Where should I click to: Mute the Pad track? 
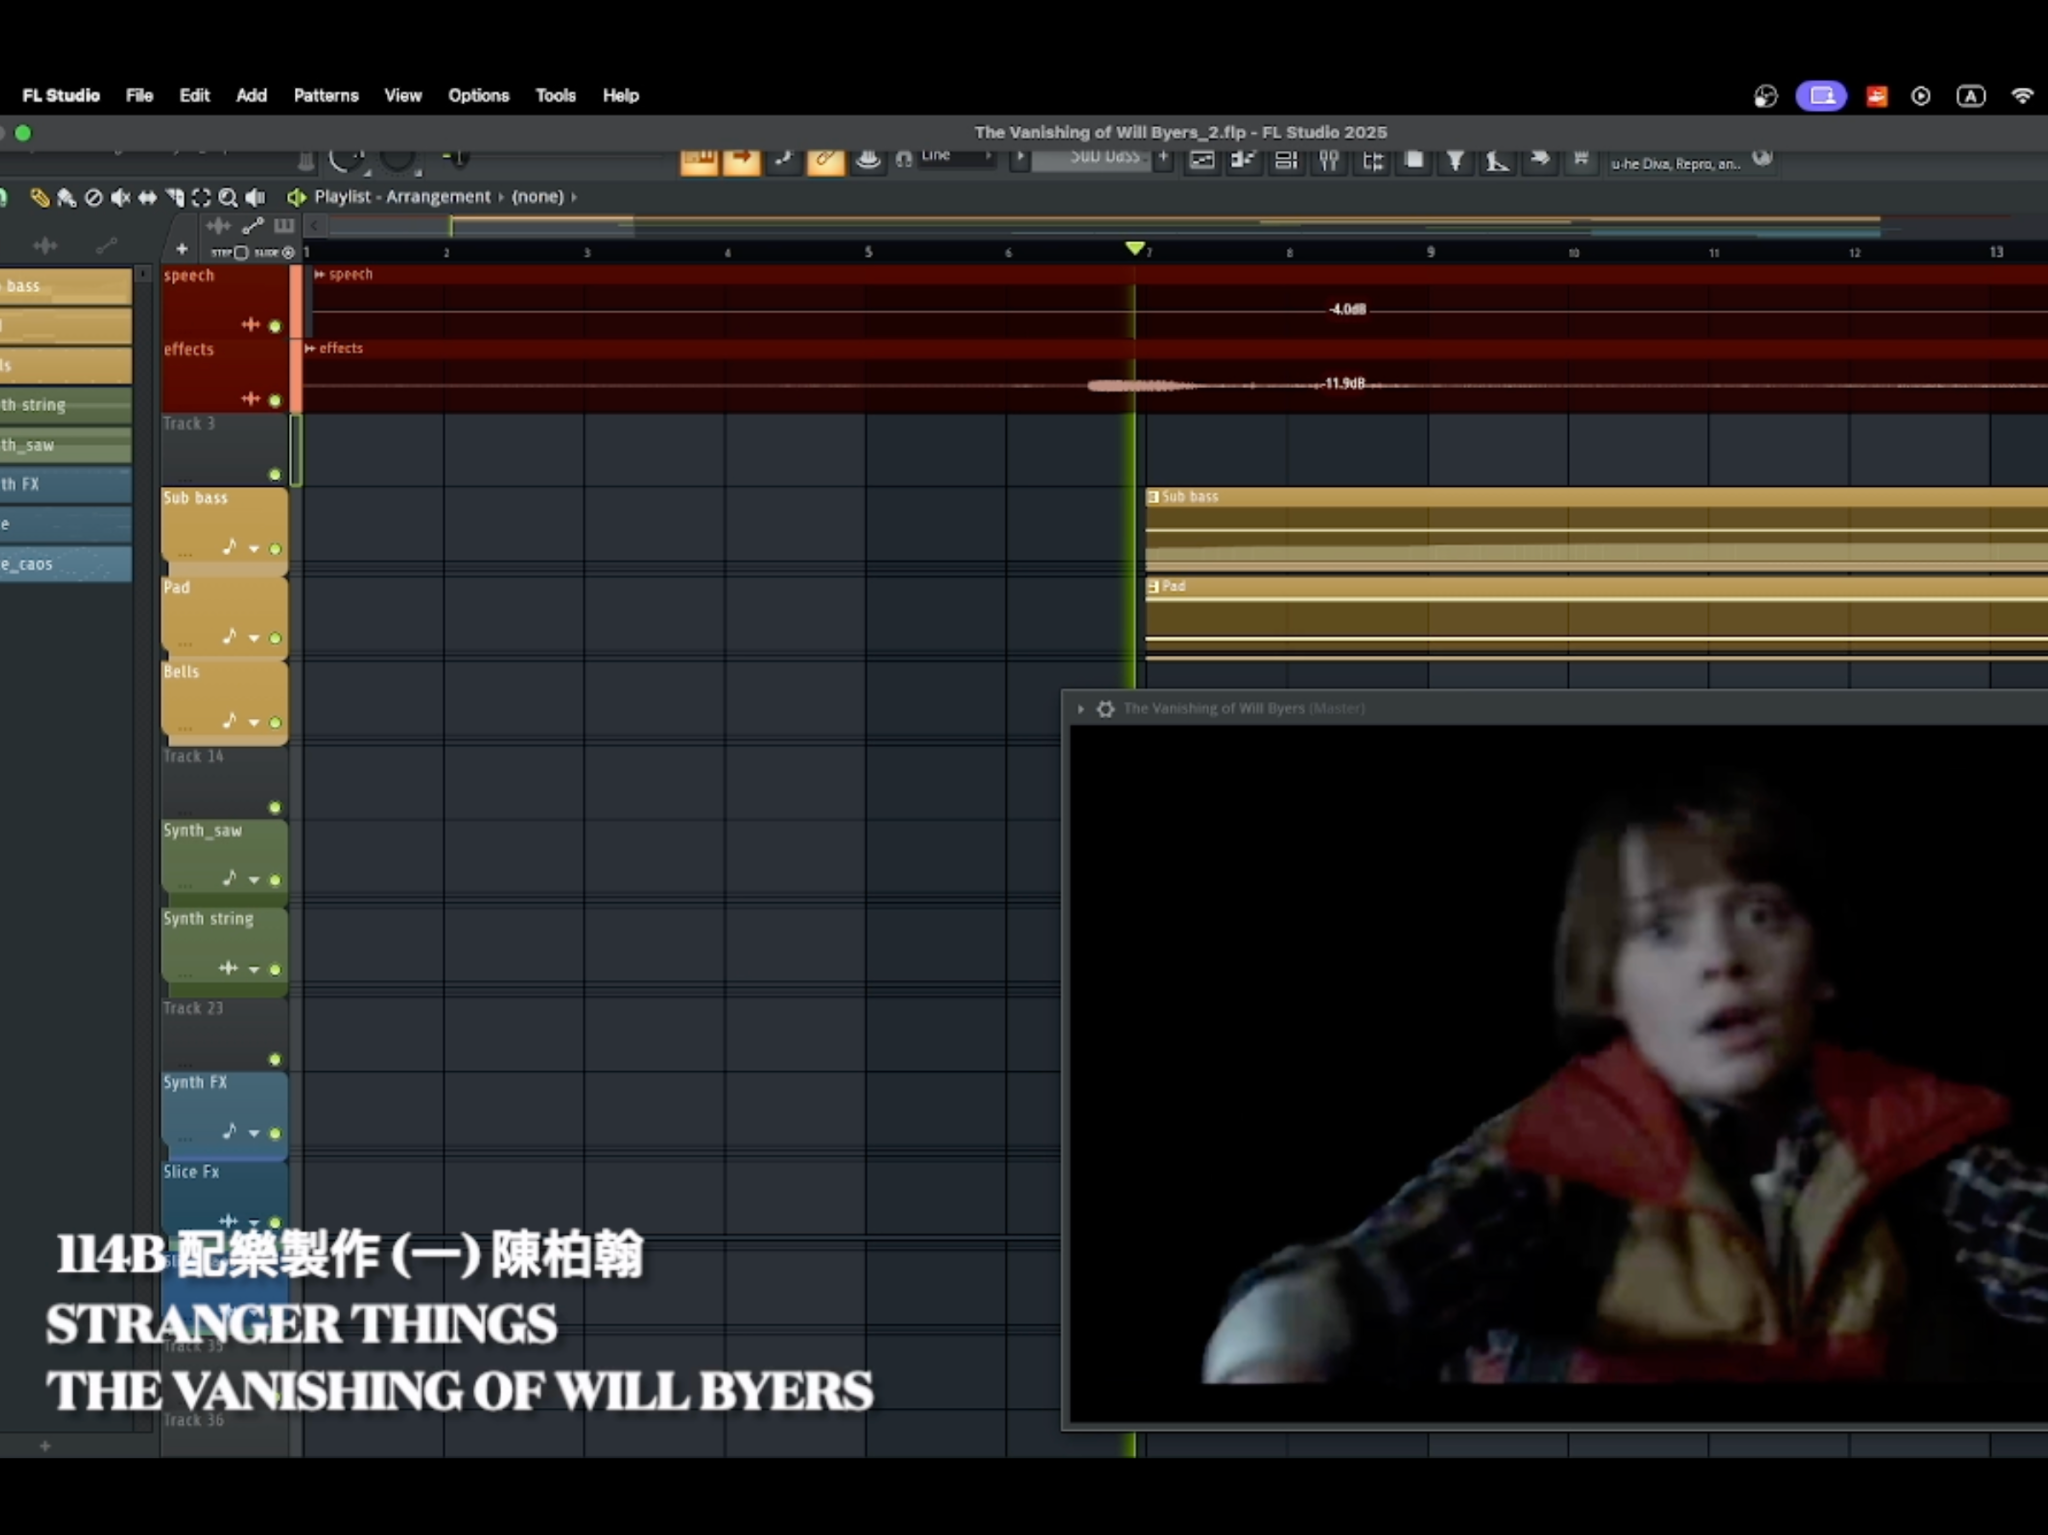coord(275,638)
